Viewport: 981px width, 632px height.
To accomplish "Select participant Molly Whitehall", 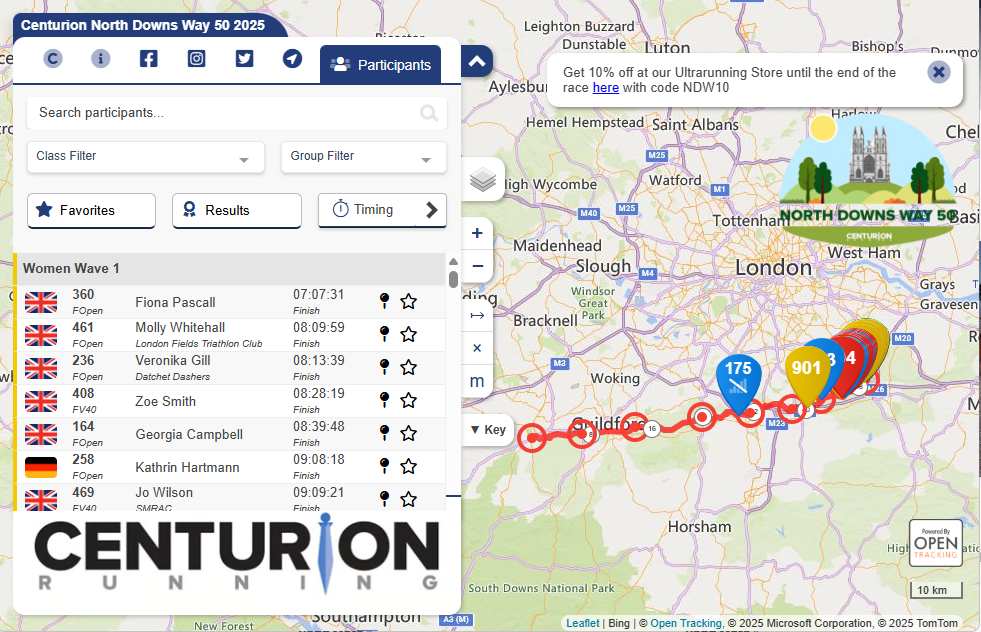I will click(180, 327).
